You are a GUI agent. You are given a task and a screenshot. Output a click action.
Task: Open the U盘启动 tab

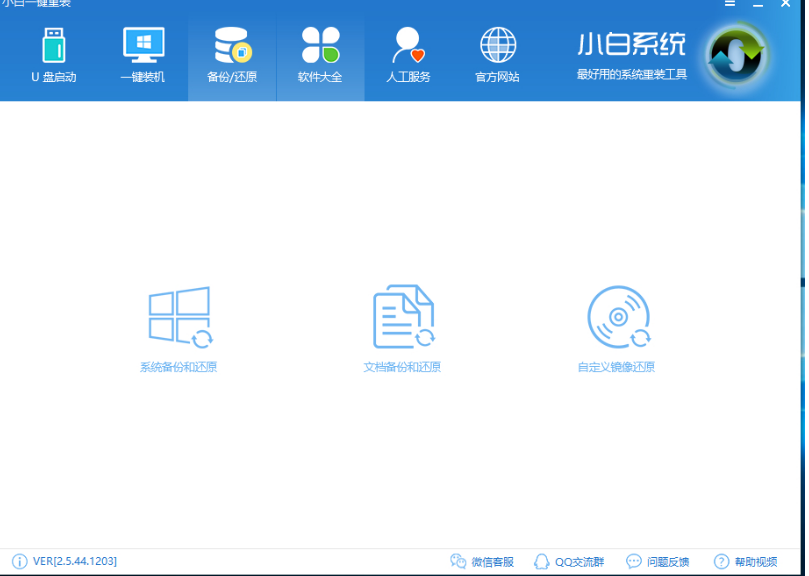point(54,56)
